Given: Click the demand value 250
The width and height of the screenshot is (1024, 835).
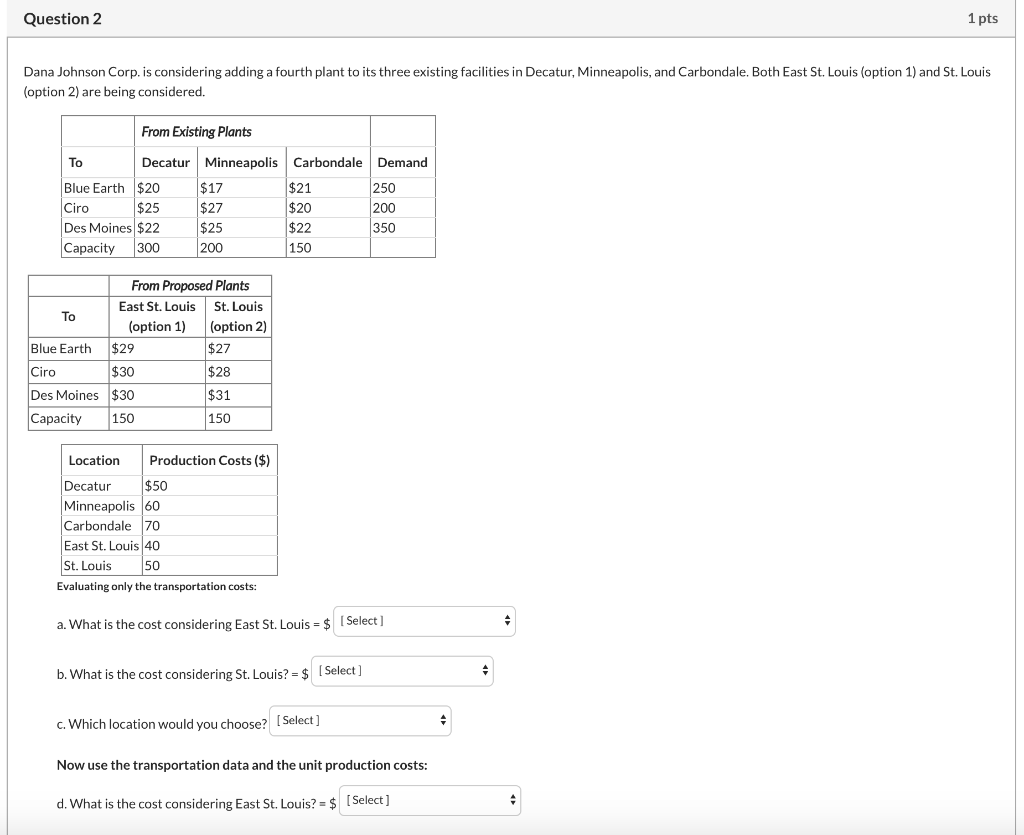Looking at the screenshot, I should (x=384, y=188).
